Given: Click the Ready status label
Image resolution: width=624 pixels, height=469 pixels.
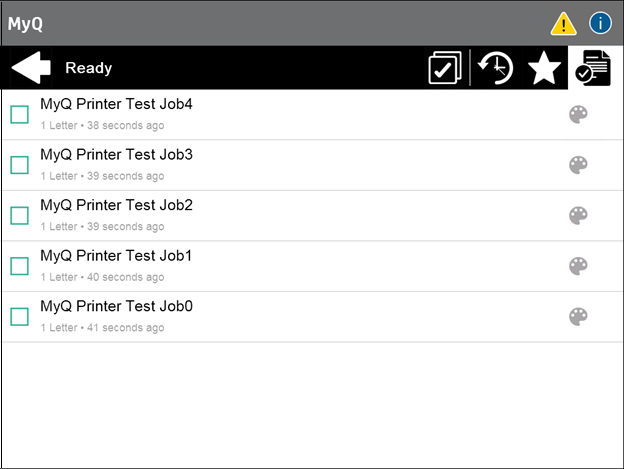Looking at the screenshot, I should pos(88,68).
